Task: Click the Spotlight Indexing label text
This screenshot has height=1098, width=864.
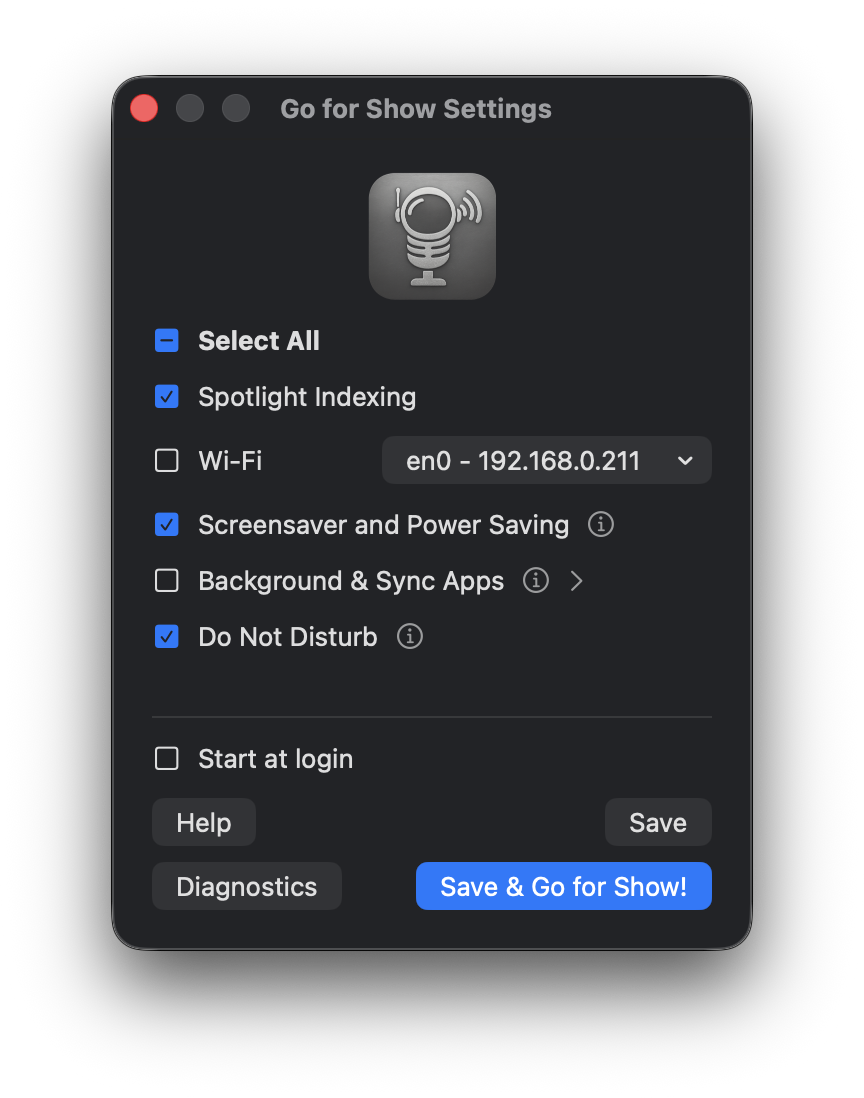Action: [307, 397]
